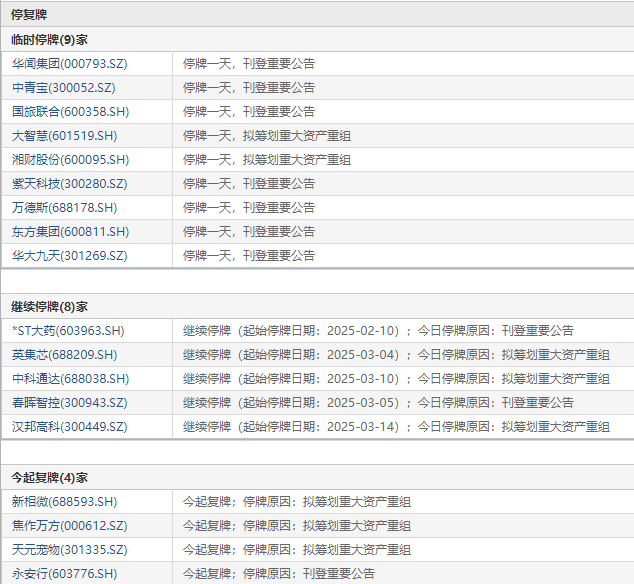Select the 停复牌 section title
Screen dimensions: 634x584
29,15
